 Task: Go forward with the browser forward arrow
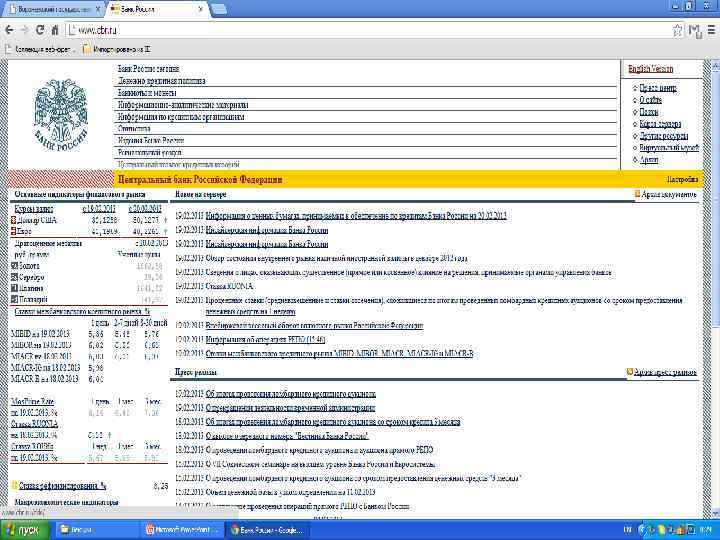pos(25,30)
